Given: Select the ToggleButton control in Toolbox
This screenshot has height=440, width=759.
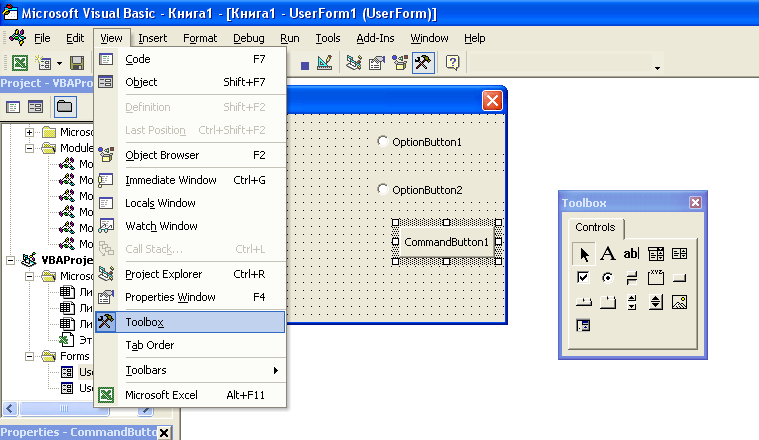Looking at the screenshot, I should [x=631, y=278].
